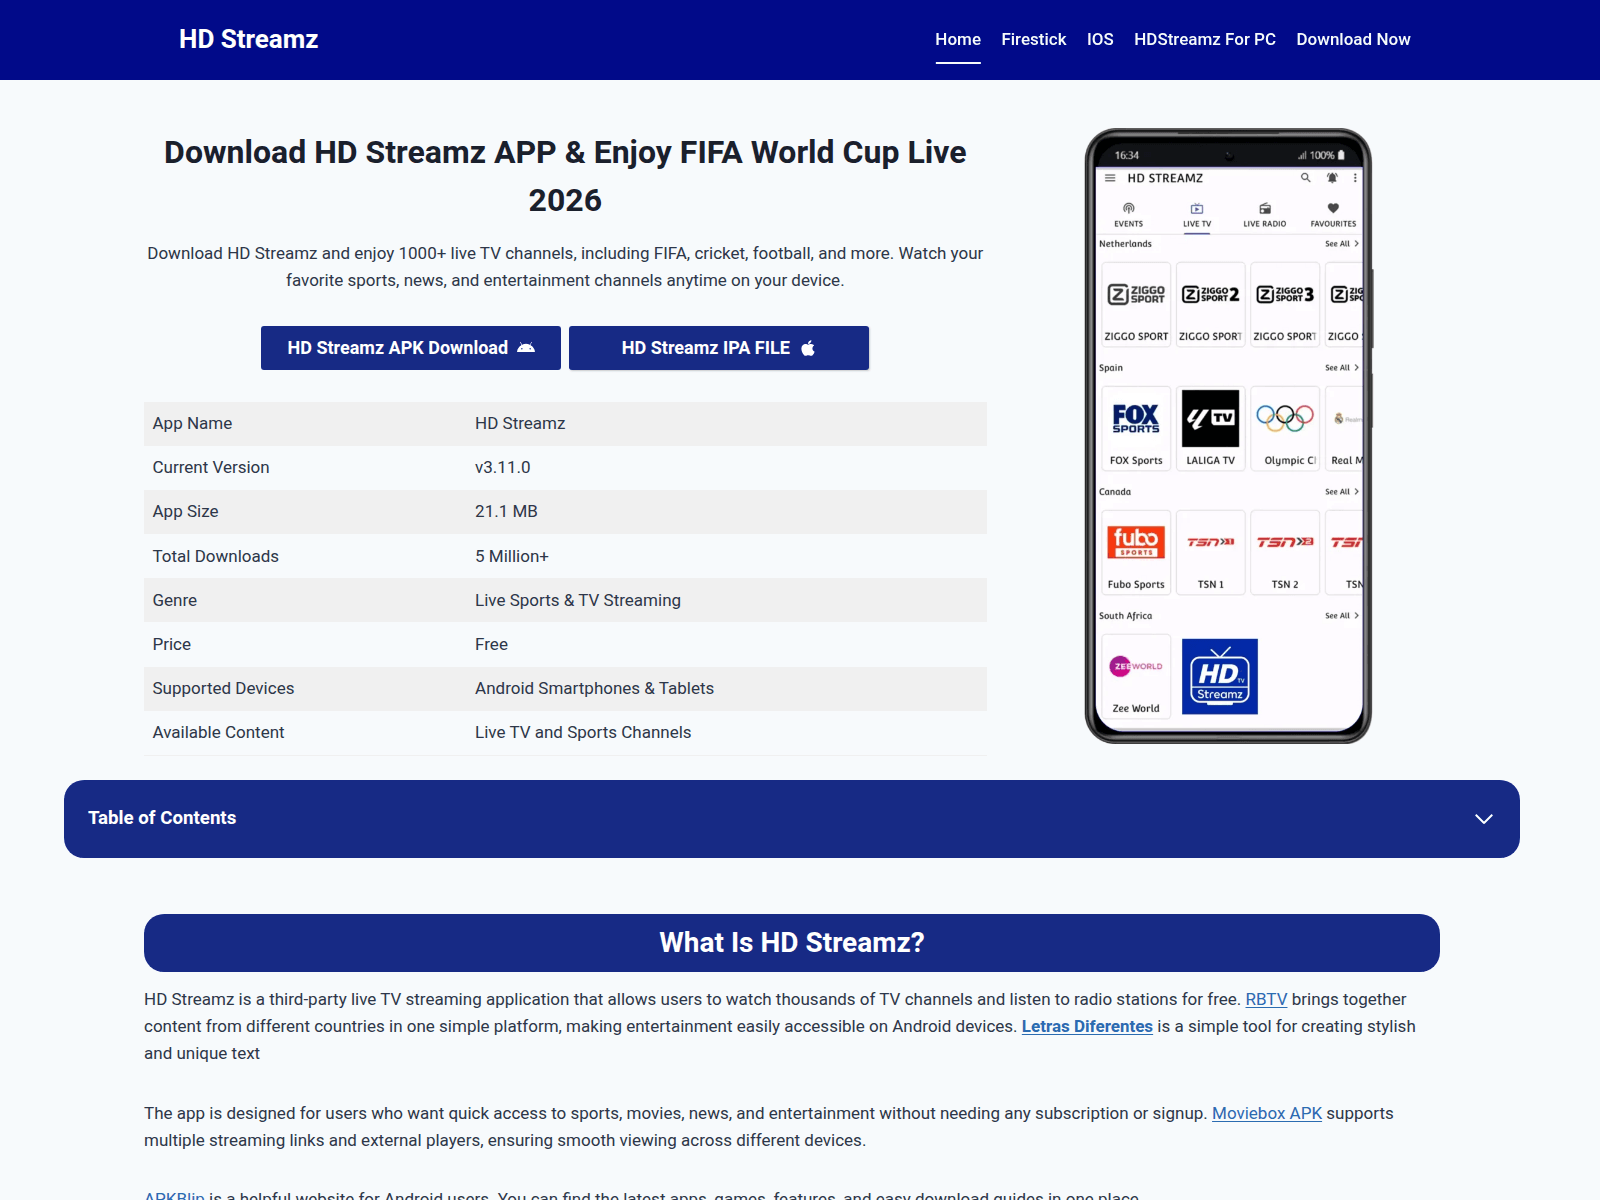Click the LIVE TV tab icon in mockup
Image resolution: width=1600 pixels, height=1200 pixels.
[1197, 209]
